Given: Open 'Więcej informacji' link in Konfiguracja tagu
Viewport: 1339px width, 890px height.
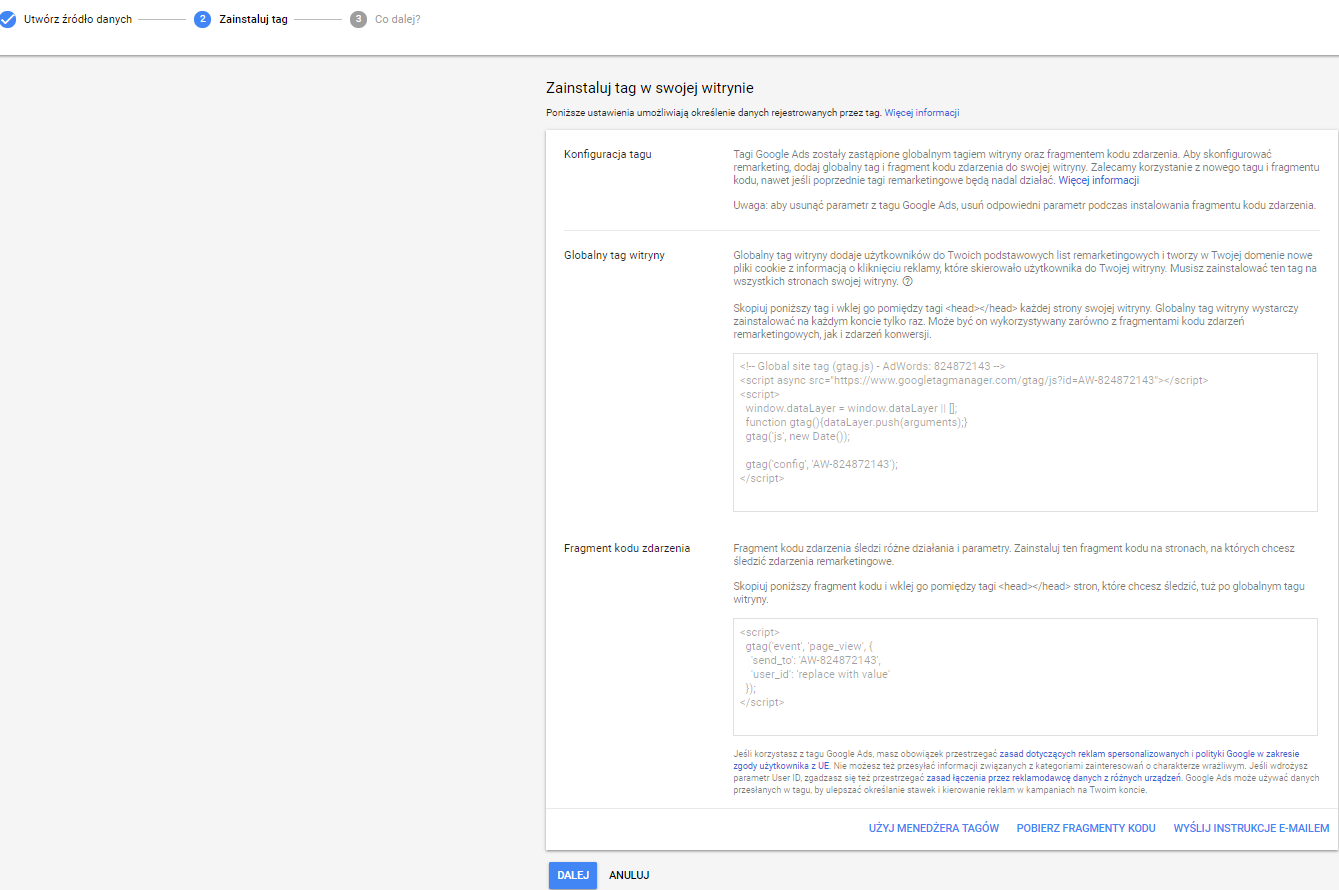Looking at the screenshot, I should point(1098,181).
